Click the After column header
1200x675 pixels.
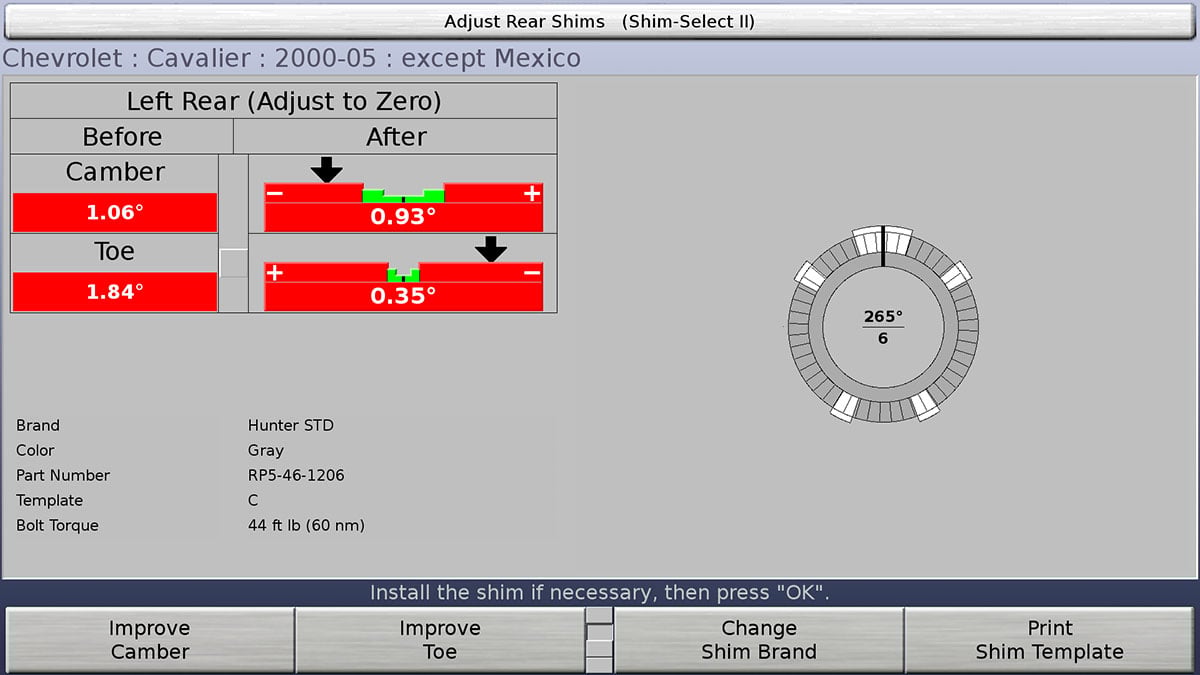(396, 137)
